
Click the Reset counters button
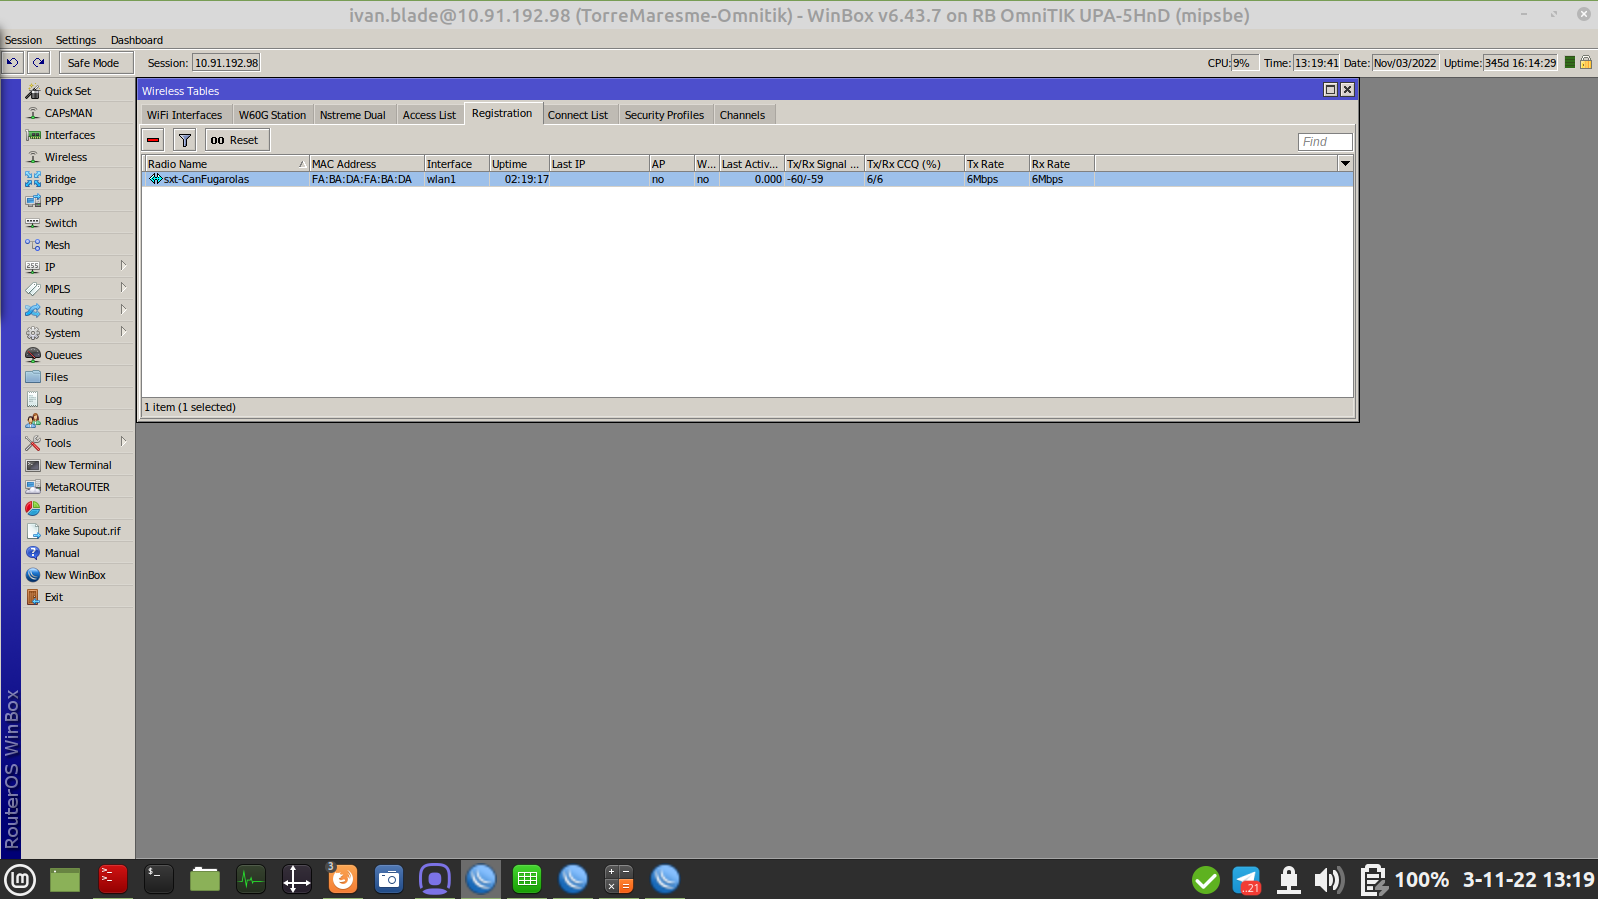click(236, 140)
